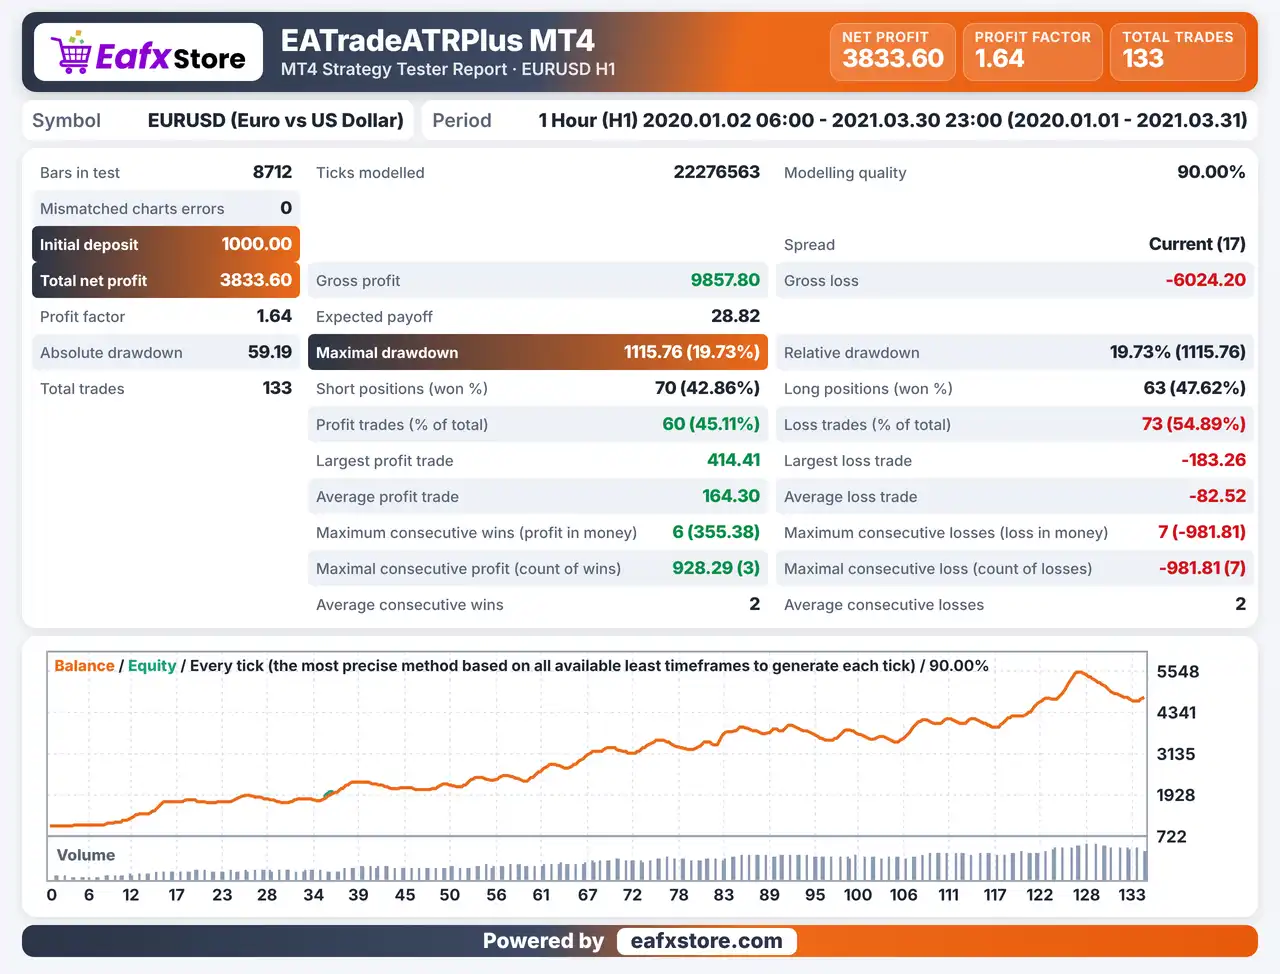This screenshot has width=1280, height=974.
Task: Click the Expected payoff 28.82 value
Action: pyautogui.click(x=735, y=316)
